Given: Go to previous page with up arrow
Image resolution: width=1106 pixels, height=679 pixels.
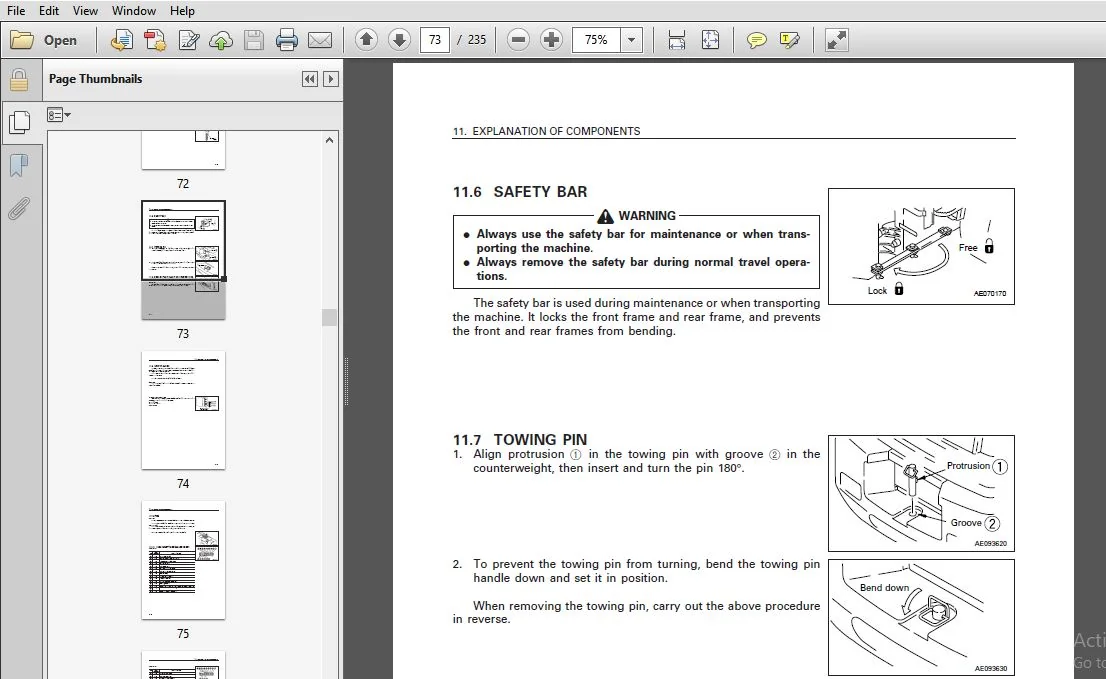Looking at the screenshot, I should (x=366, y=40).
